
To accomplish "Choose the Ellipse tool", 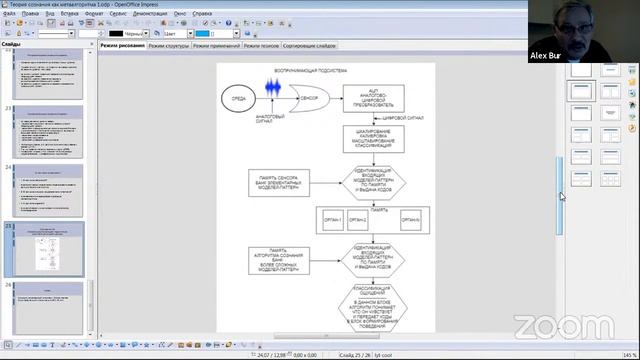I will 44,345.
